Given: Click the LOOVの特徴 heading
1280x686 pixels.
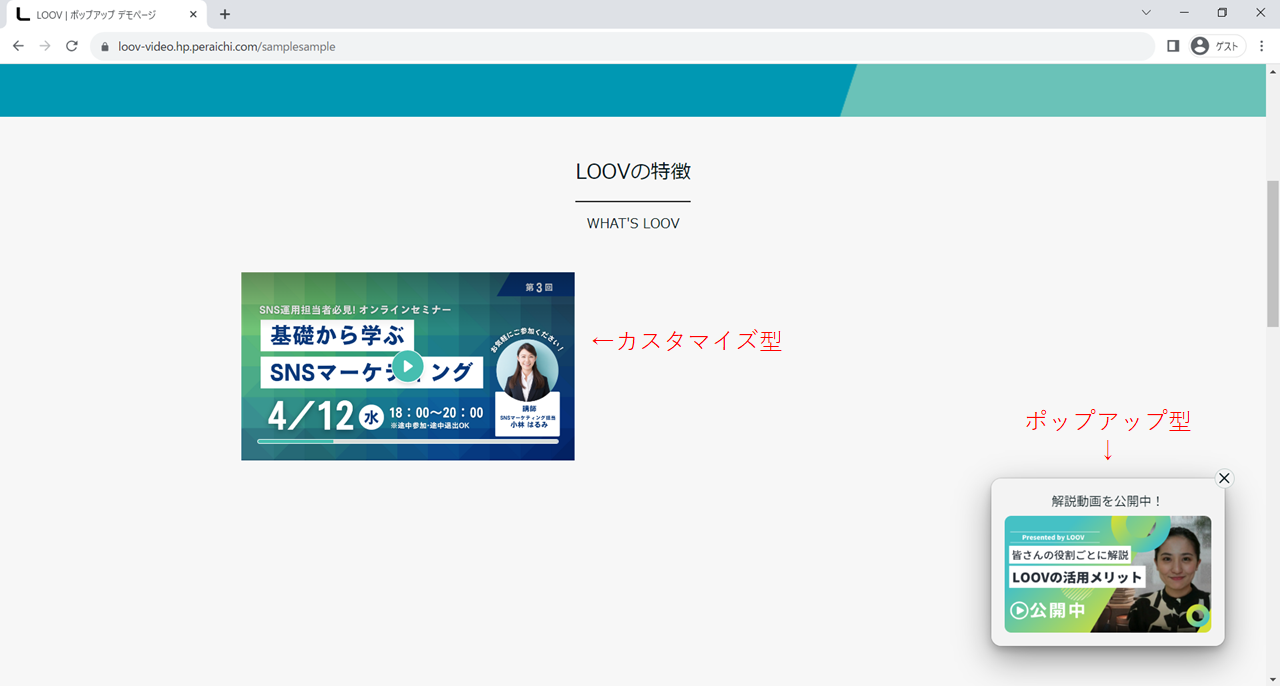Looking at the screenshot, I should coord(633,171).
